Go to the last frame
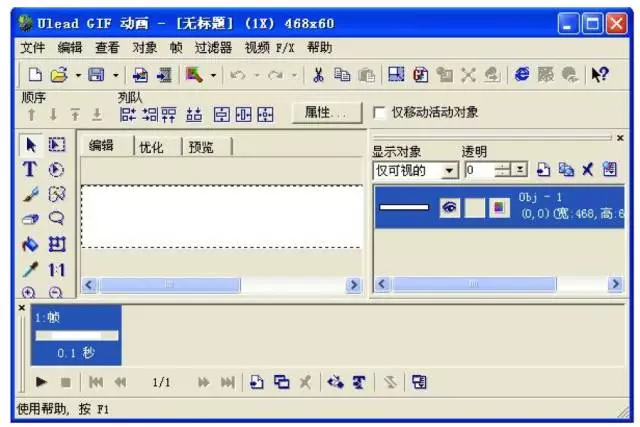Viewport: 640px width, 427px height. (x=228, y=383)
